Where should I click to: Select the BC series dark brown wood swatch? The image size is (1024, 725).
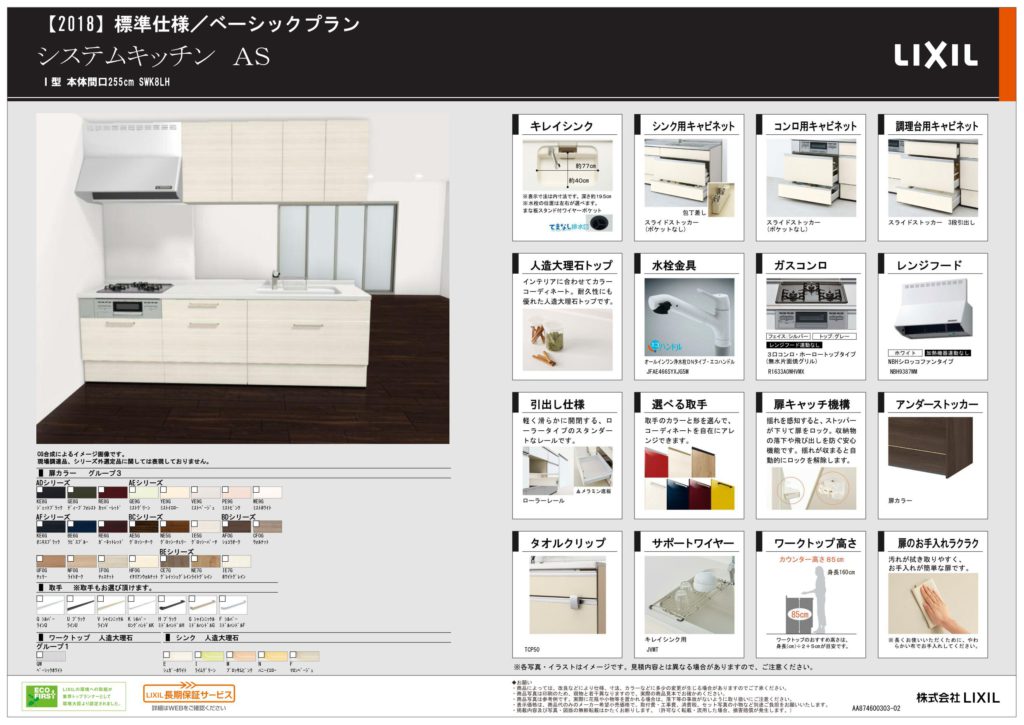tap(142, 526)
